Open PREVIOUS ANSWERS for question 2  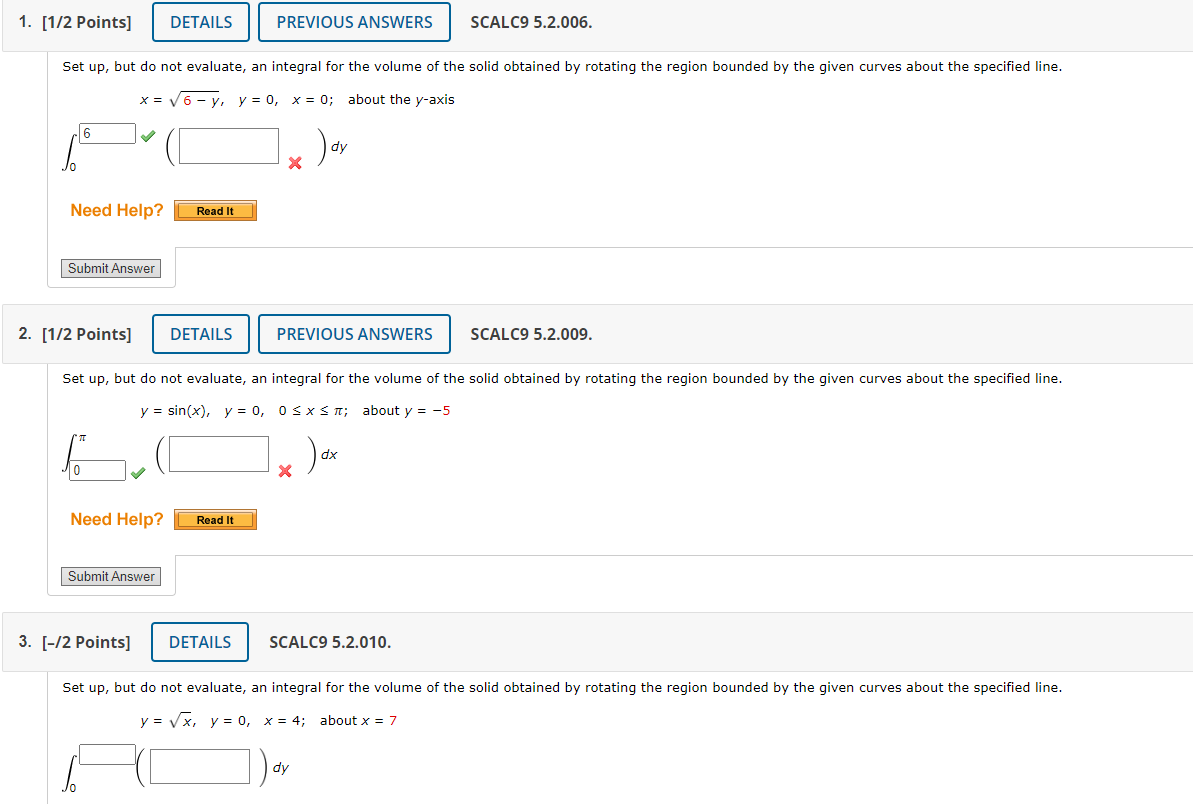(355, 334)
